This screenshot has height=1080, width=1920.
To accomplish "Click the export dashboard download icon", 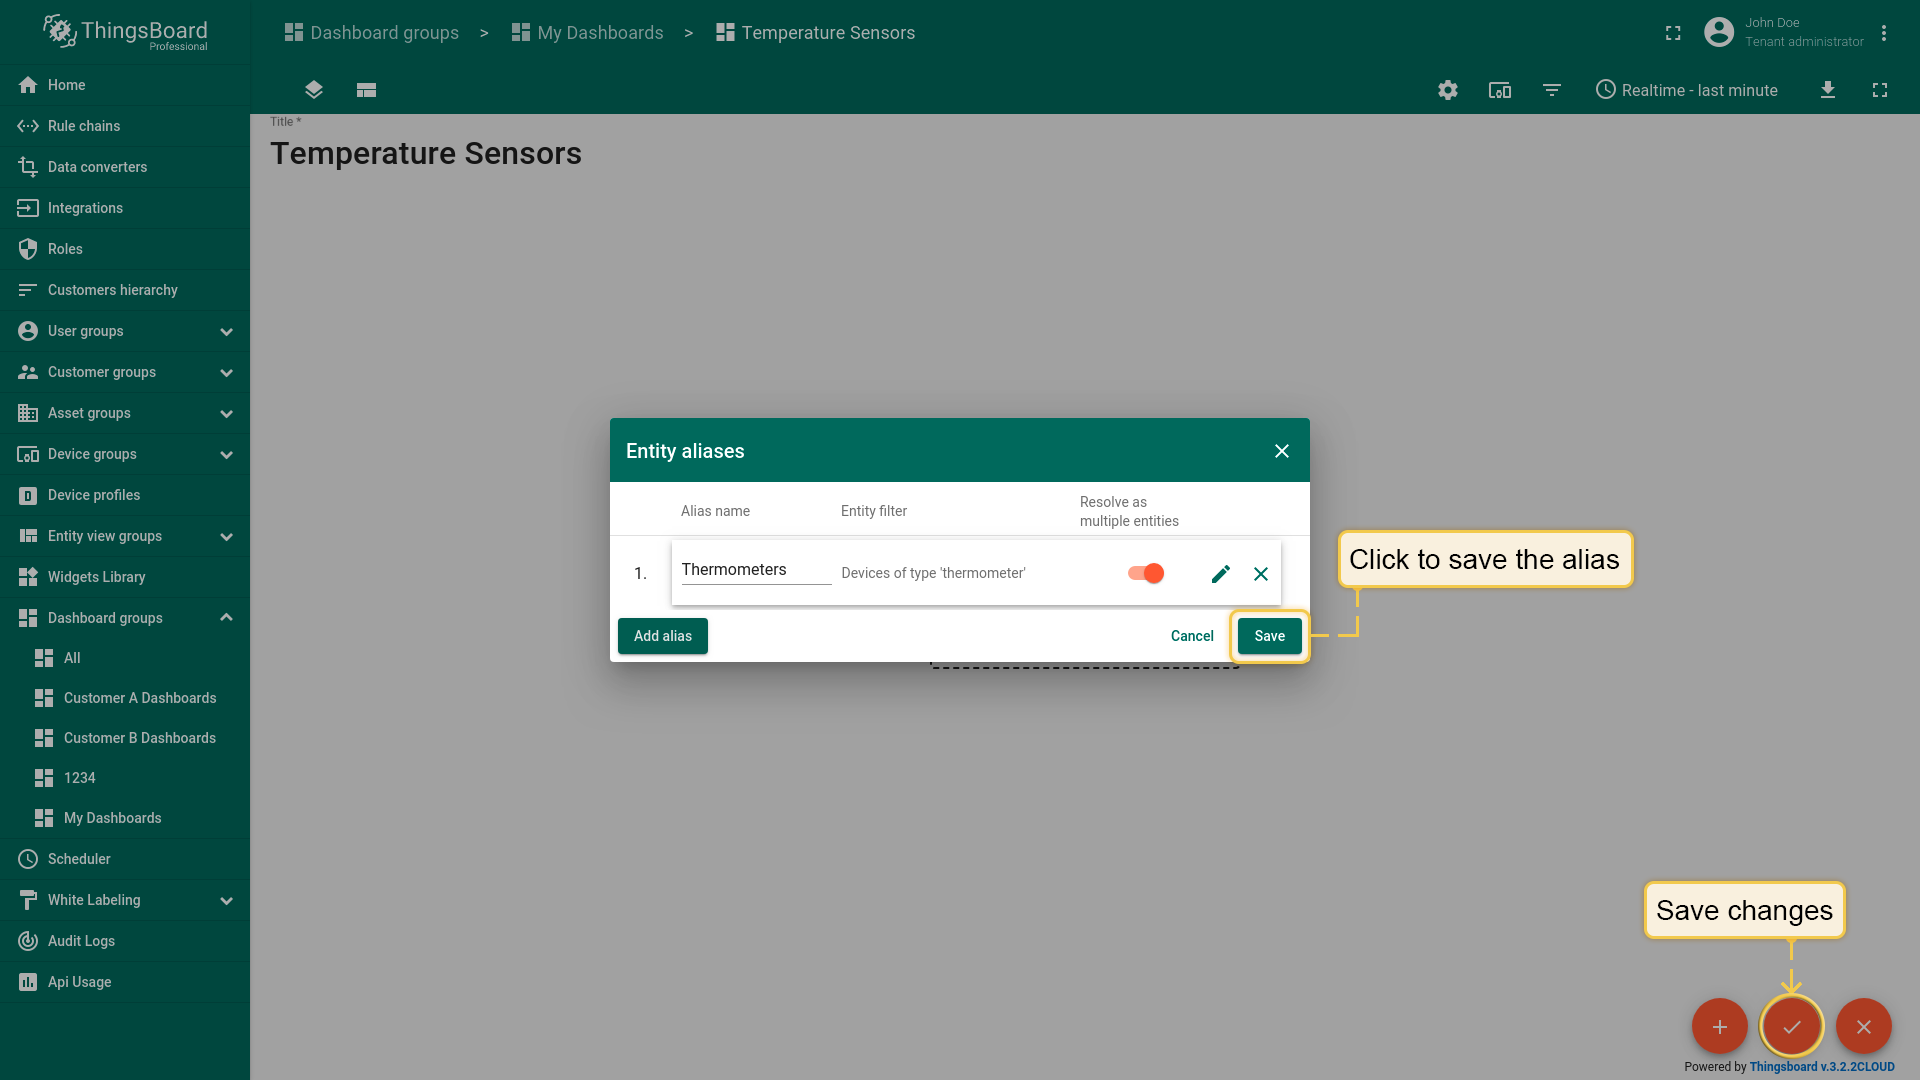I will point(1827,90).
